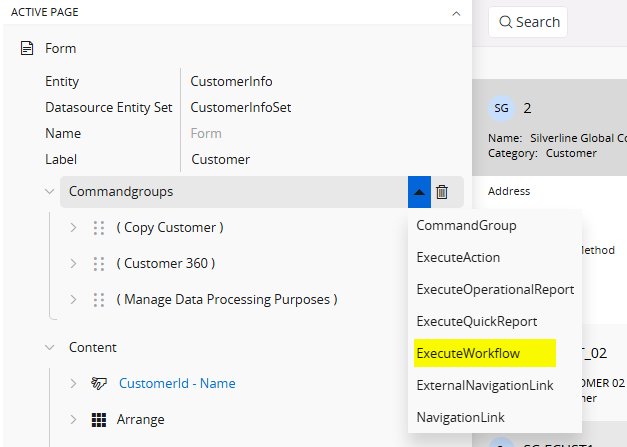Click the CustomerId - Name selector icon
The image size is (627, 447).
[x=99, y=383]
